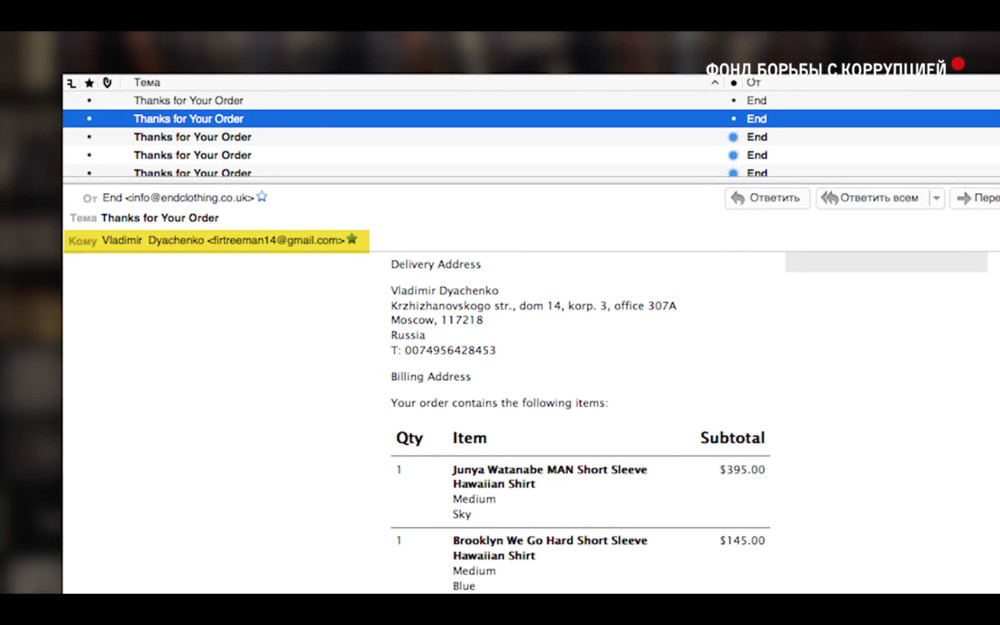The height and width of the screenshot is (625, 1000).
Task: Click the Moscow, 117218 line
Action: 437,320
